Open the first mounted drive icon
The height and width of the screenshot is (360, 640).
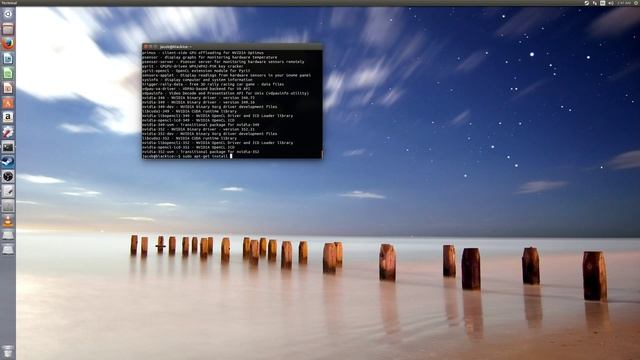pos(8,235)
